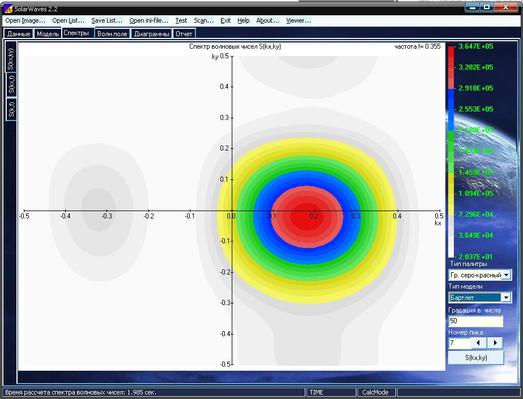Go to next peak number arrow
This screenshot has height=399, width=523.
pos(495,343)
